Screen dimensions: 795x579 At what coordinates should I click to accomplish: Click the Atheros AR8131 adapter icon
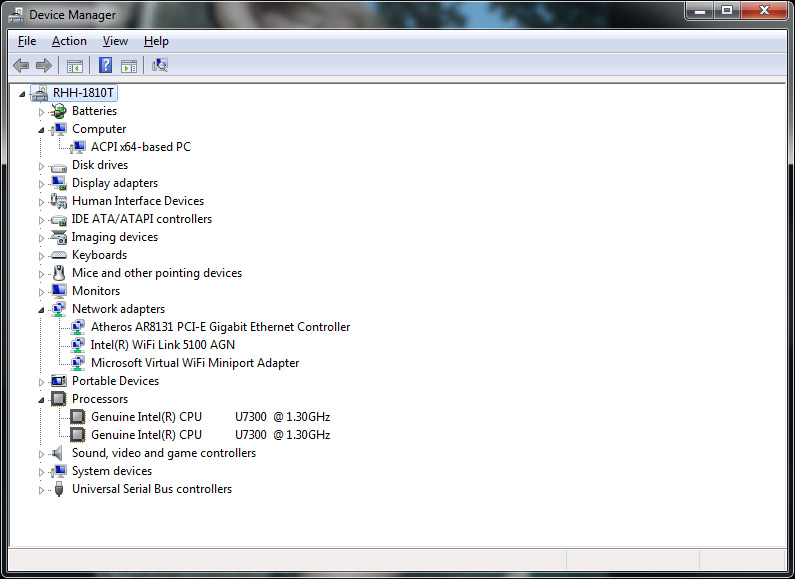pos(78,327)
